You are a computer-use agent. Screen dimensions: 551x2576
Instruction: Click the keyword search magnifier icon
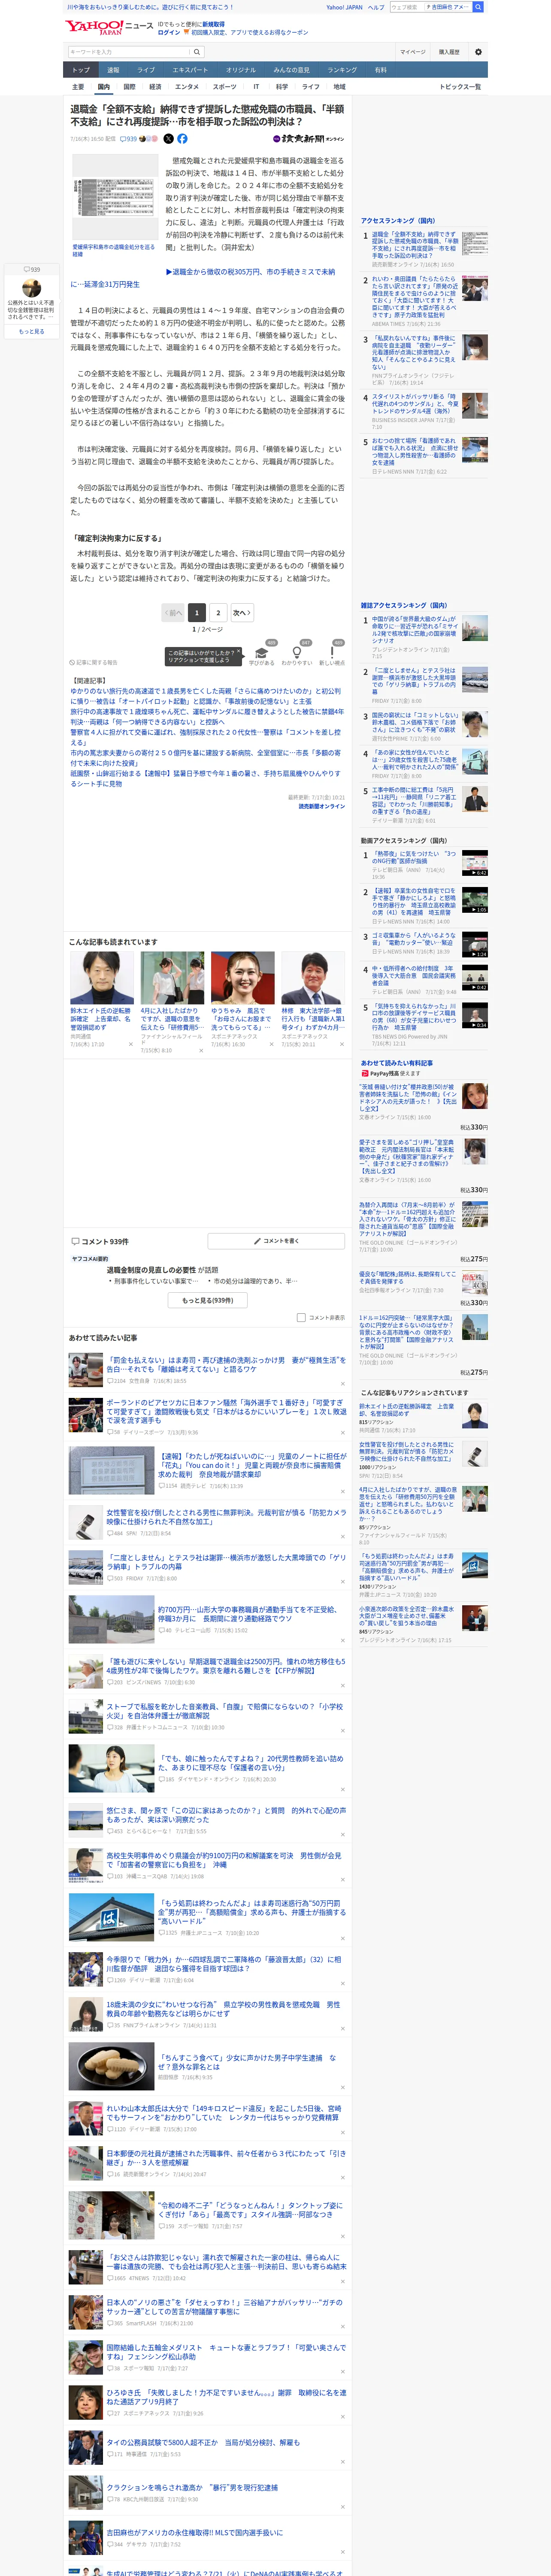tap(197, 52)
